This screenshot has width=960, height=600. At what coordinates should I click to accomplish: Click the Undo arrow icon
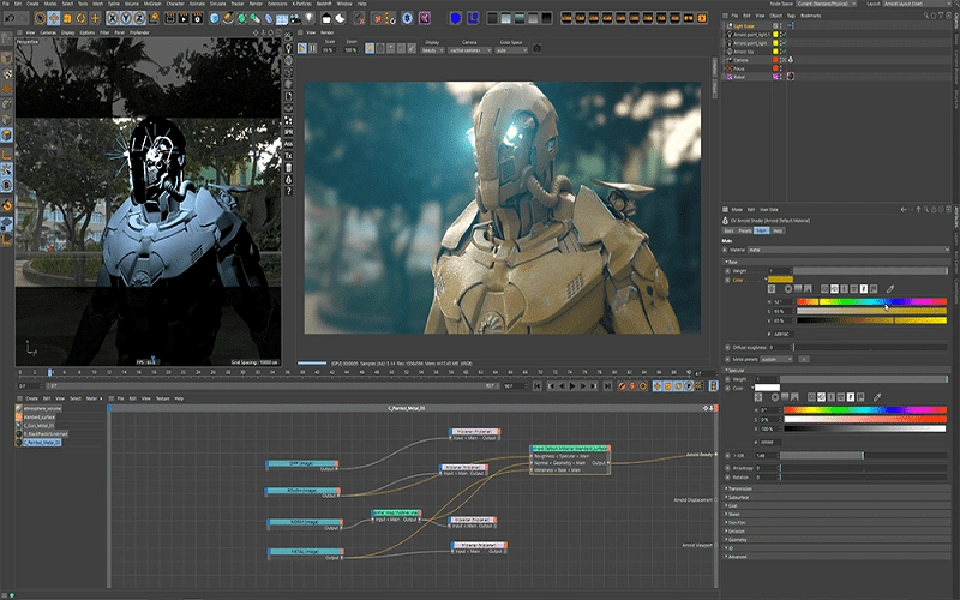click(8, 18)
